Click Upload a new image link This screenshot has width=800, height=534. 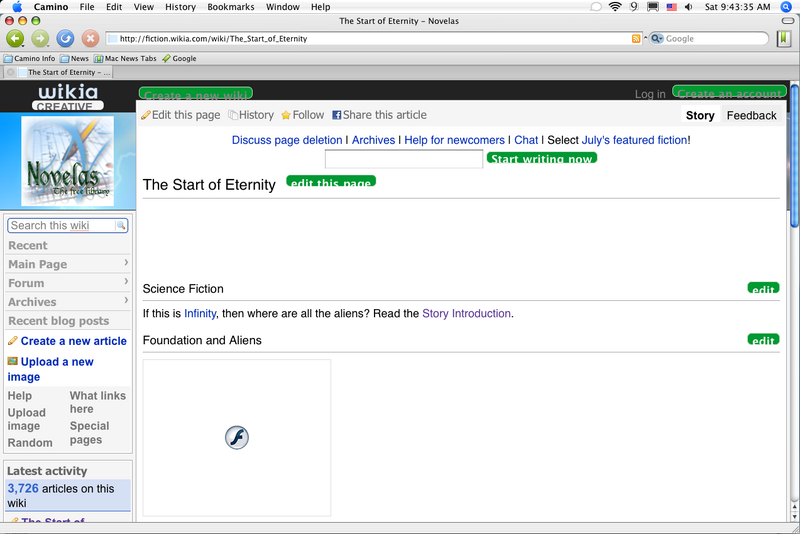point(50,369)
